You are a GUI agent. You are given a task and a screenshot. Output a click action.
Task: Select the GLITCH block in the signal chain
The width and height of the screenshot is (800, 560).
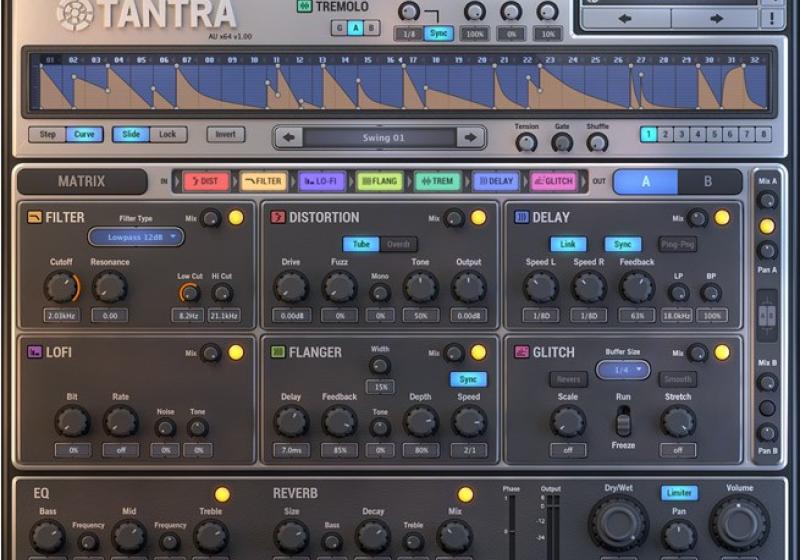coord(554,181)
